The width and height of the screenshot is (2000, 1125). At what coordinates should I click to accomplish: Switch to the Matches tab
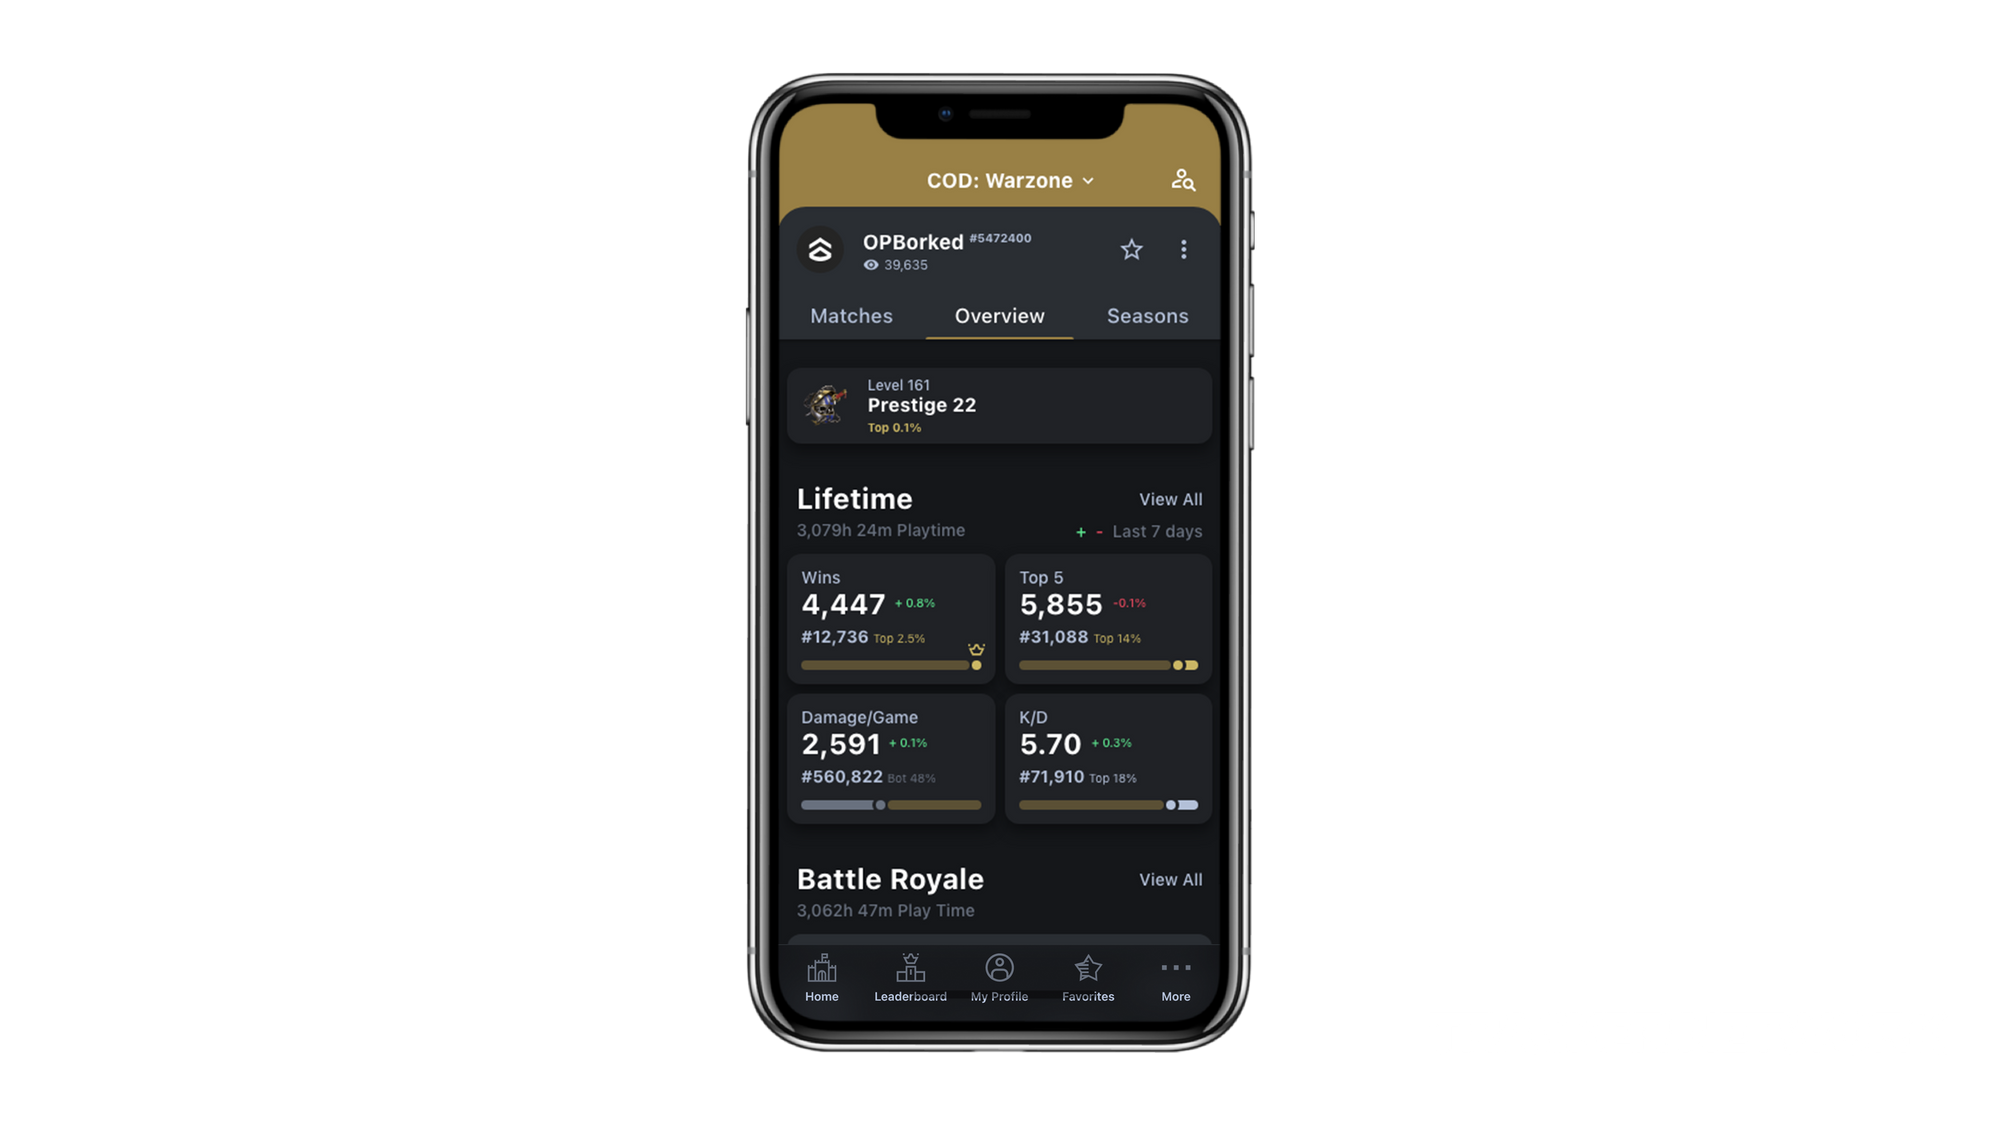[x=852, y=315]
